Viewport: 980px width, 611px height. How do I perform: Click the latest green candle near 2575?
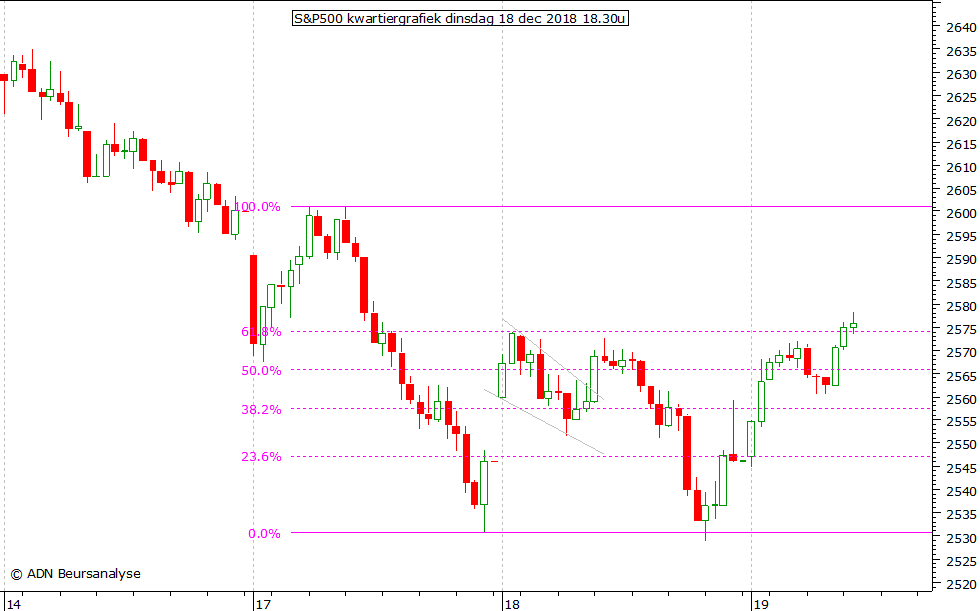pos(853,325)
